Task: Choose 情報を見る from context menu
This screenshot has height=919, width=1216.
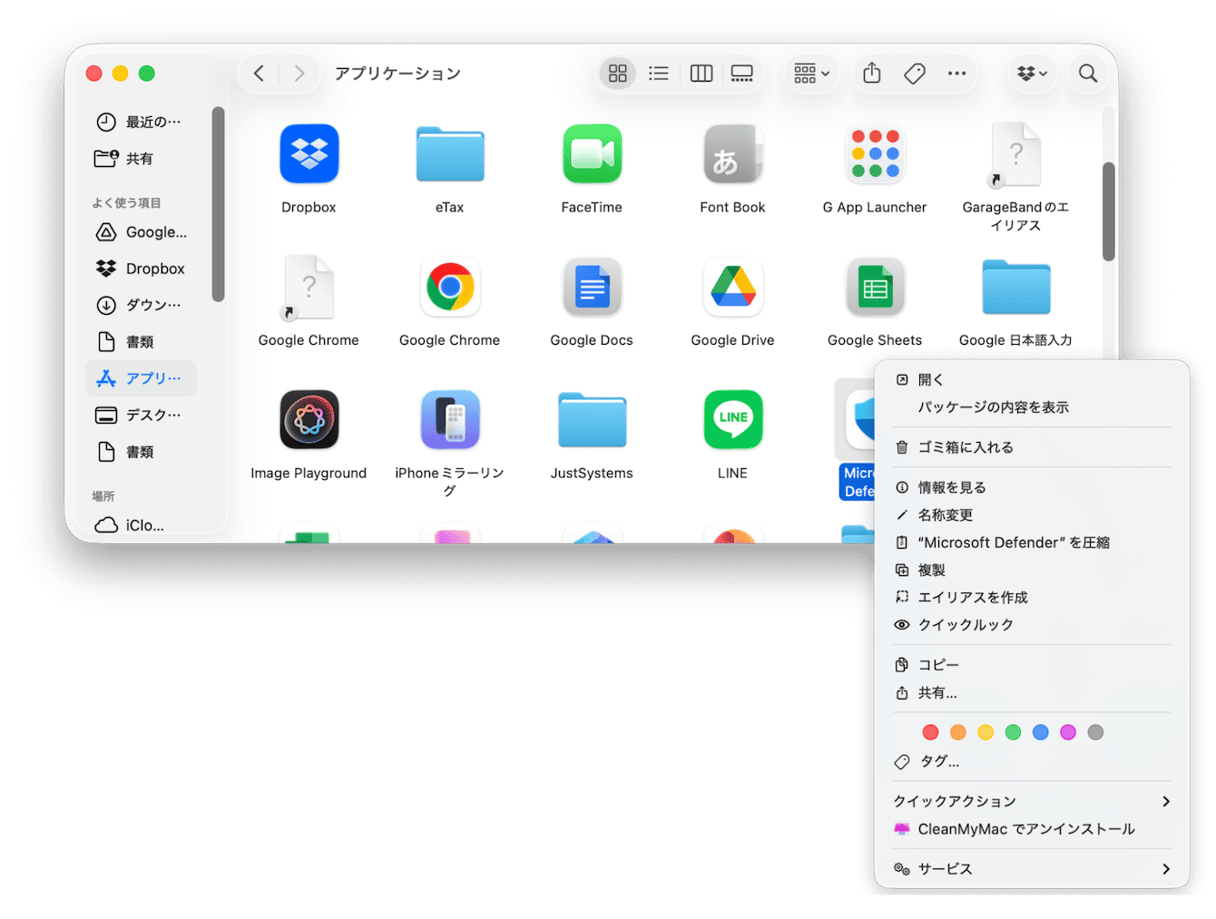Action: click(x=1032, y=487)
